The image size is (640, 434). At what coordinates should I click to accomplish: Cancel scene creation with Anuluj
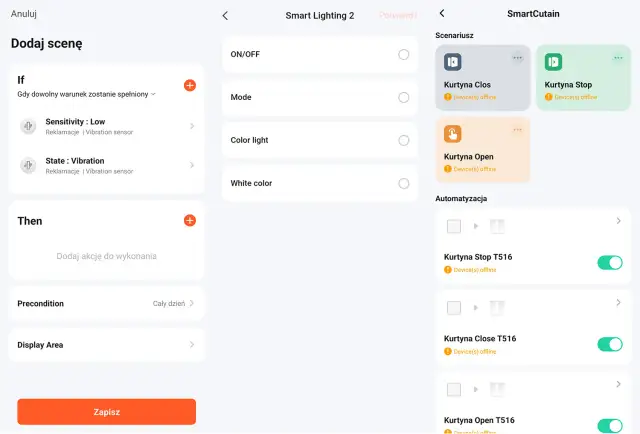point(24,14)
